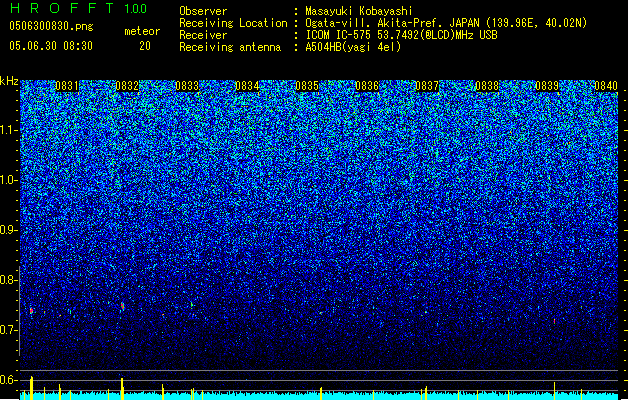Click the Receiver ICOM IC-575 value

[x=401, y=35]
